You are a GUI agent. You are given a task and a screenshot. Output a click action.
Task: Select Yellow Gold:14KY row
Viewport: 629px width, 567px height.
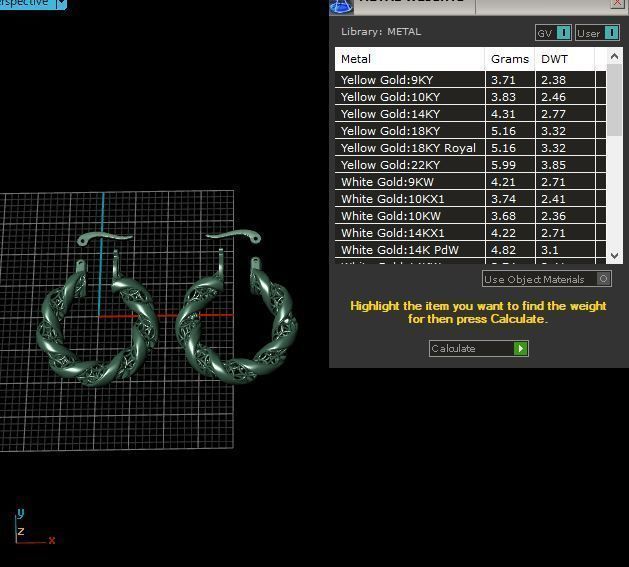coord(471,114)
